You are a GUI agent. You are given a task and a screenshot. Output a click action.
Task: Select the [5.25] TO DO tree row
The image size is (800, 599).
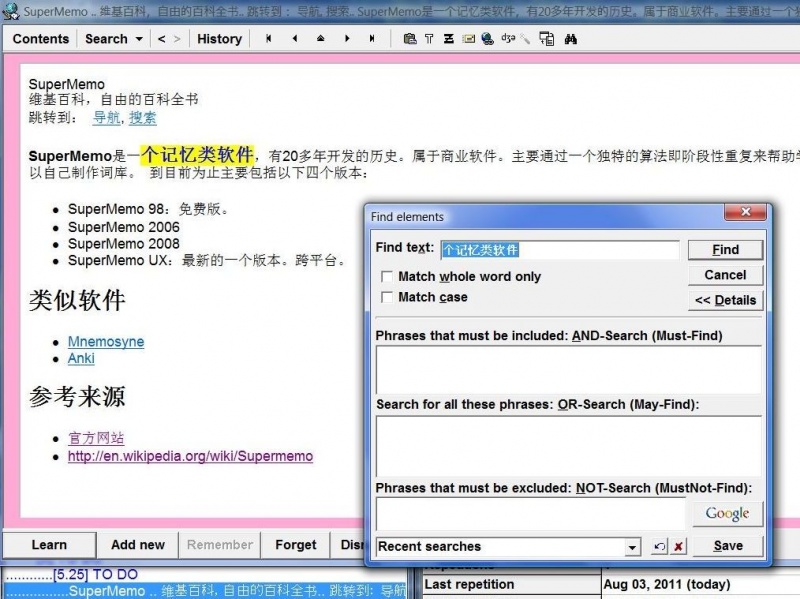click(x=96, y=575)
